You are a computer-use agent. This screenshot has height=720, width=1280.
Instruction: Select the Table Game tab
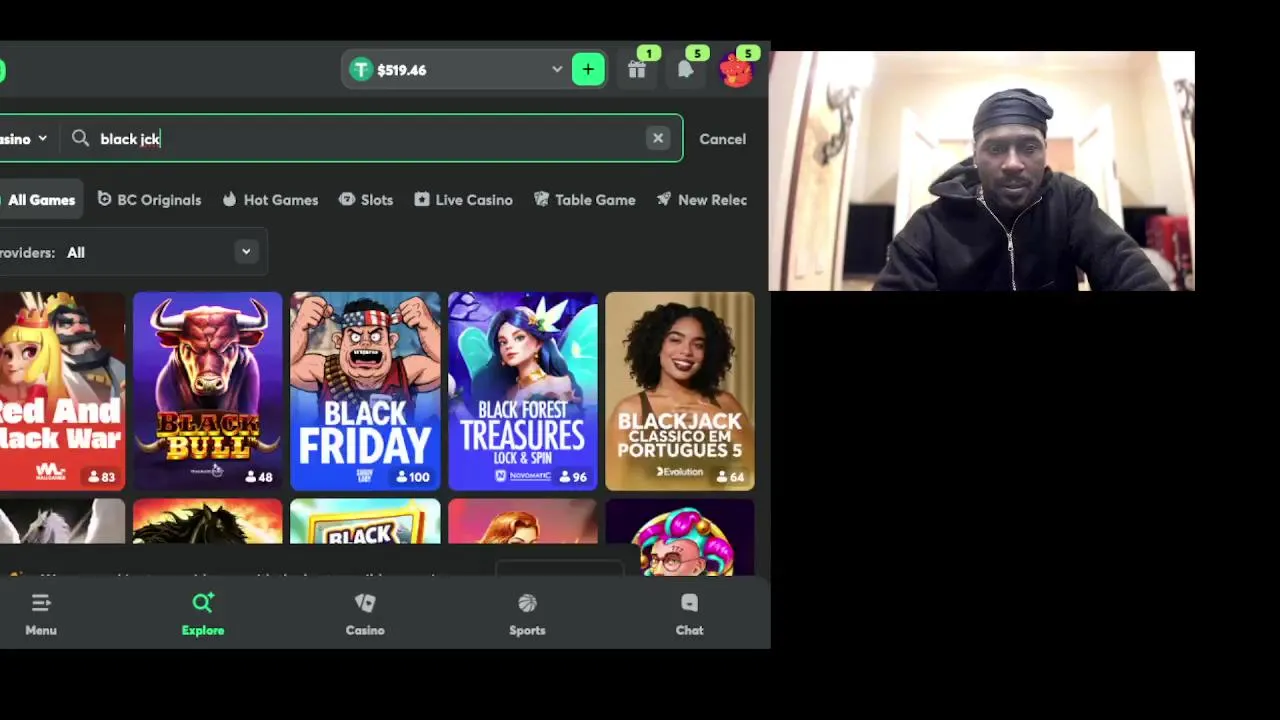tap(585, 200)
